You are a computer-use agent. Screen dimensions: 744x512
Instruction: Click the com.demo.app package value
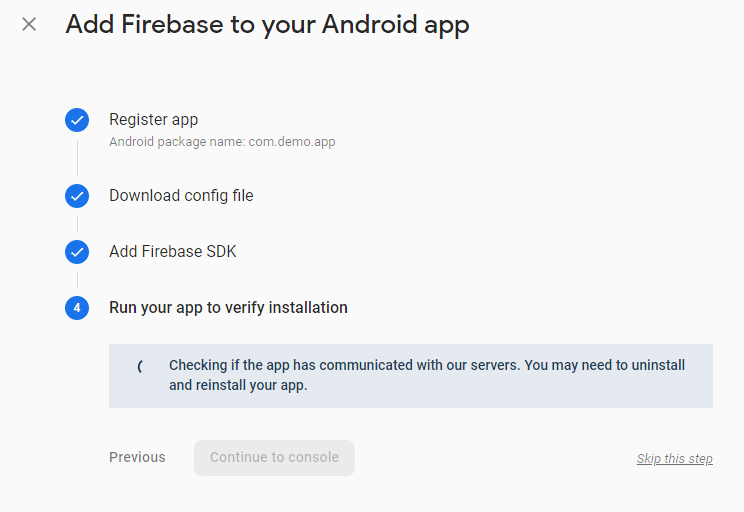click(x=292, y=142)
